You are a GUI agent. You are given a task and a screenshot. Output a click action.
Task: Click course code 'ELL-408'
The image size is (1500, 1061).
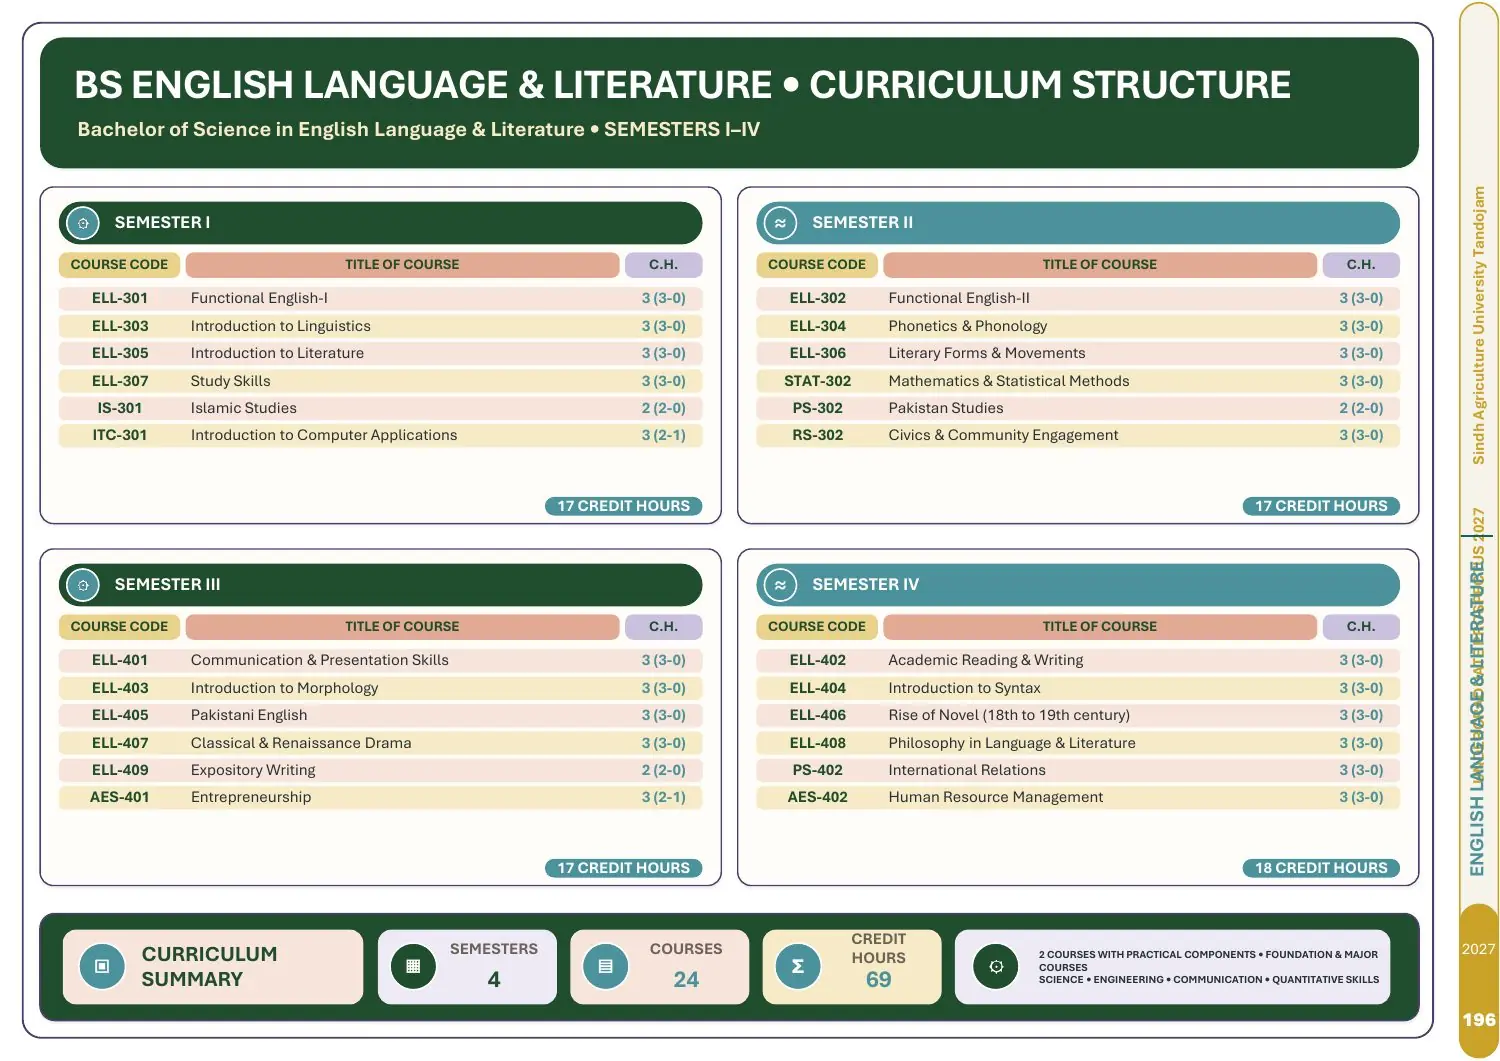coord(818,743)
